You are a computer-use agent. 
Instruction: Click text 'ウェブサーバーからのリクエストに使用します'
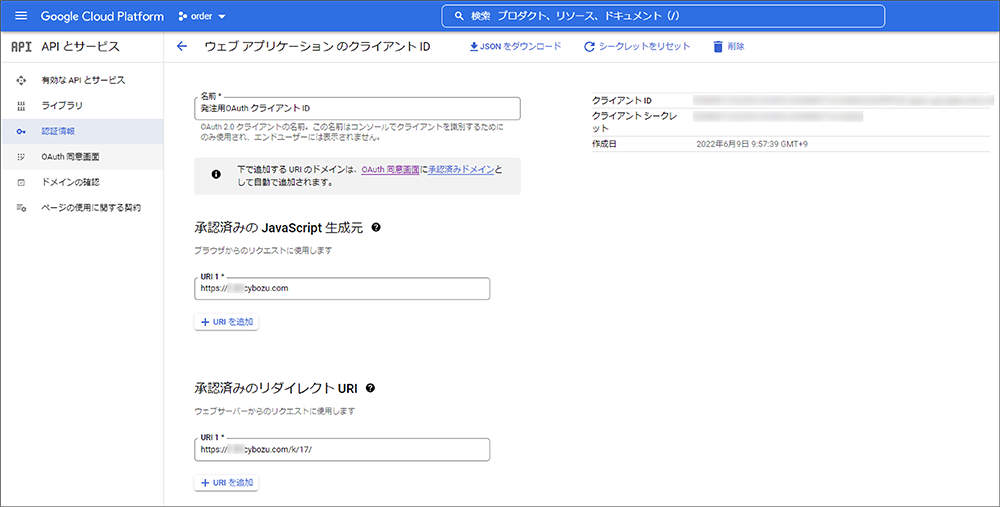click(x=275, y=411)
